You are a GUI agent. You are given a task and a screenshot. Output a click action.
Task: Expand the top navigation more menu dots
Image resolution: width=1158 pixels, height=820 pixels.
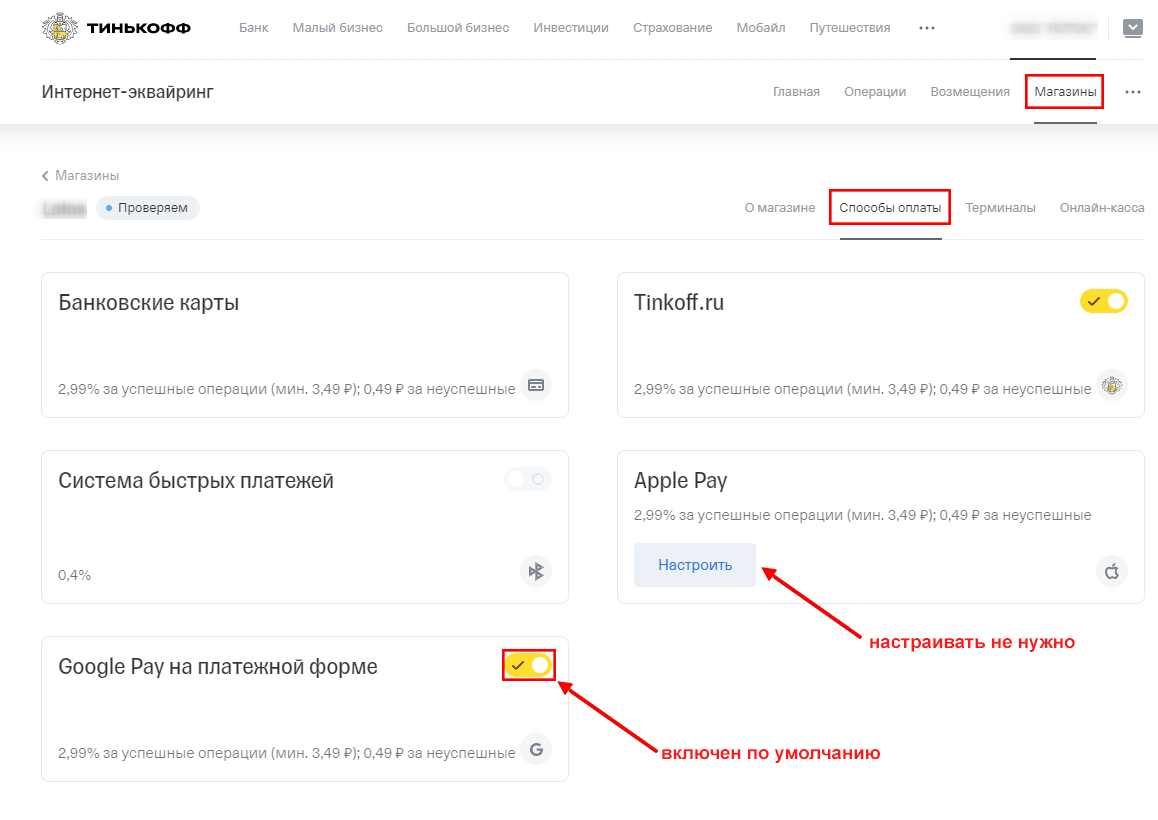(x=927, y=28)
